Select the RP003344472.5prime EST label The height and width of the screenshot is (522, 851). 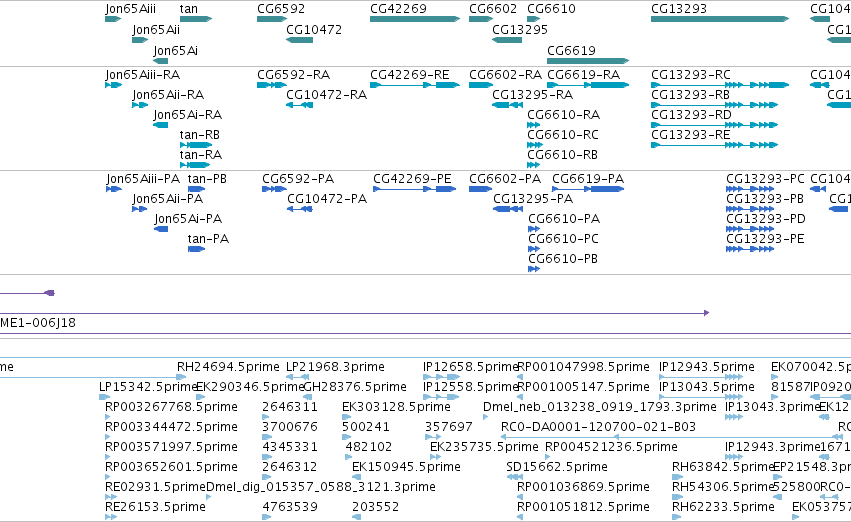[172, 427]
